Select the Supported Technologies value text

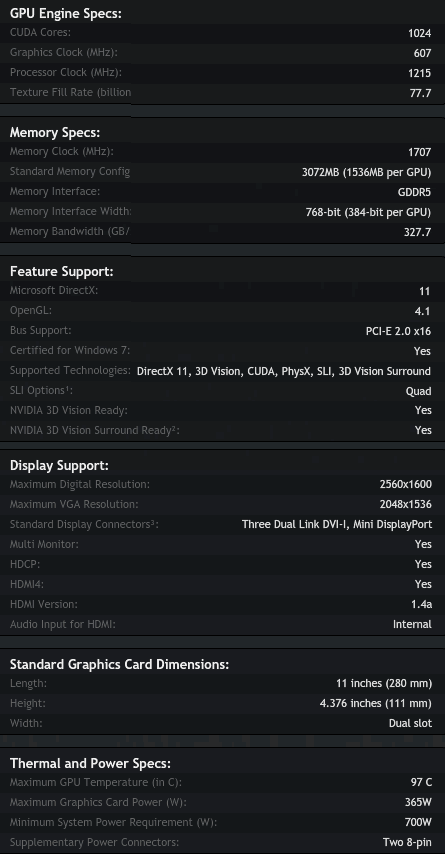284,371
